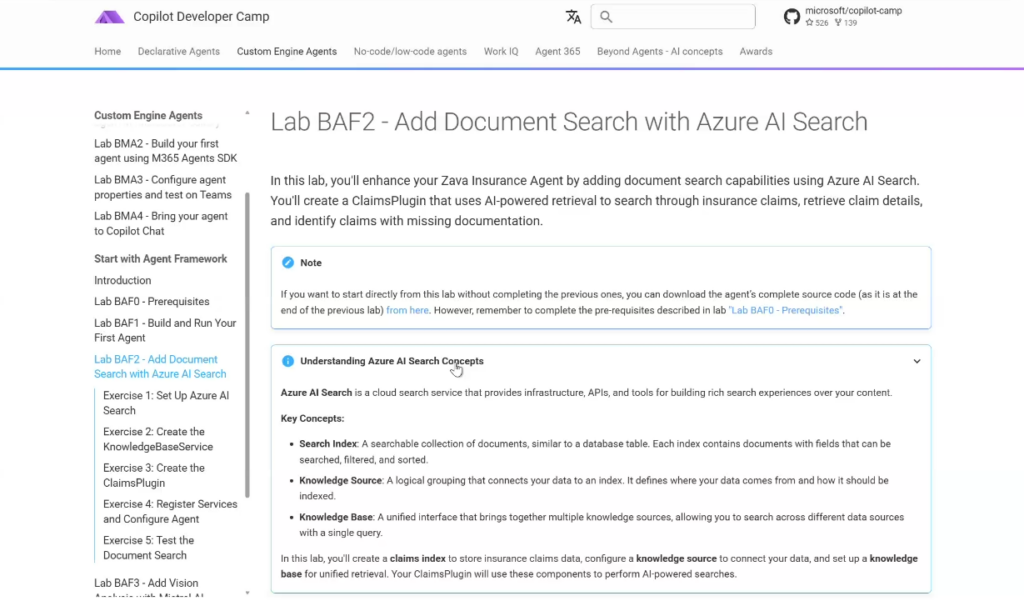This screenshot has width=1024, height=611.
Task: Jump to Exercise 2: Create the KnowledgeBaseService
Action: point(158,439)
